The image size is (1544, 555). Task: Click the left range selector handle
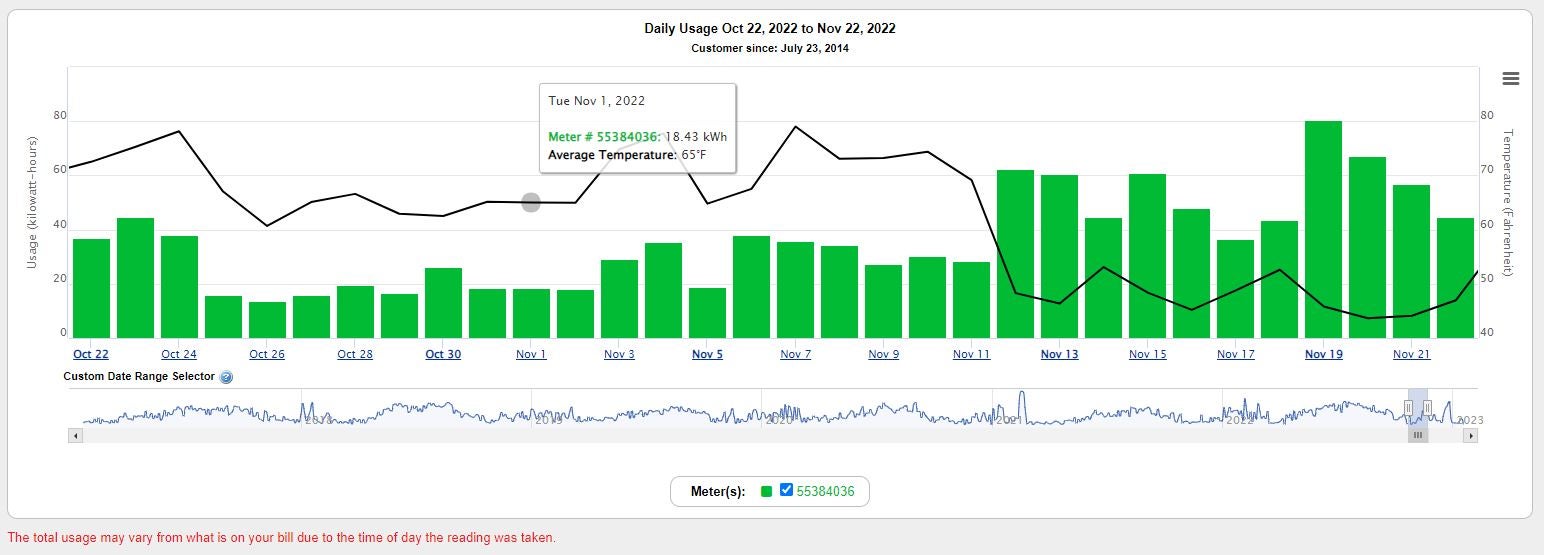pos(1408,407)
